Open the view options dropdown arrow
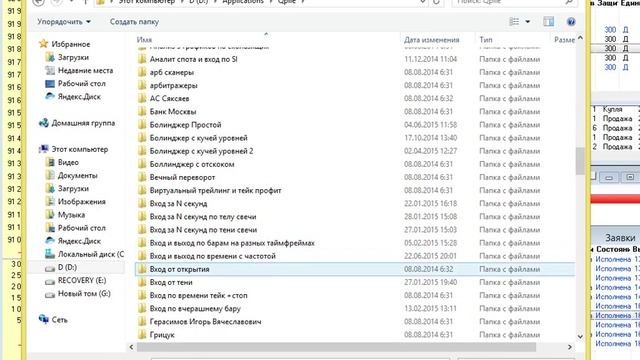640x360 pixels. [x=527, y=22]
